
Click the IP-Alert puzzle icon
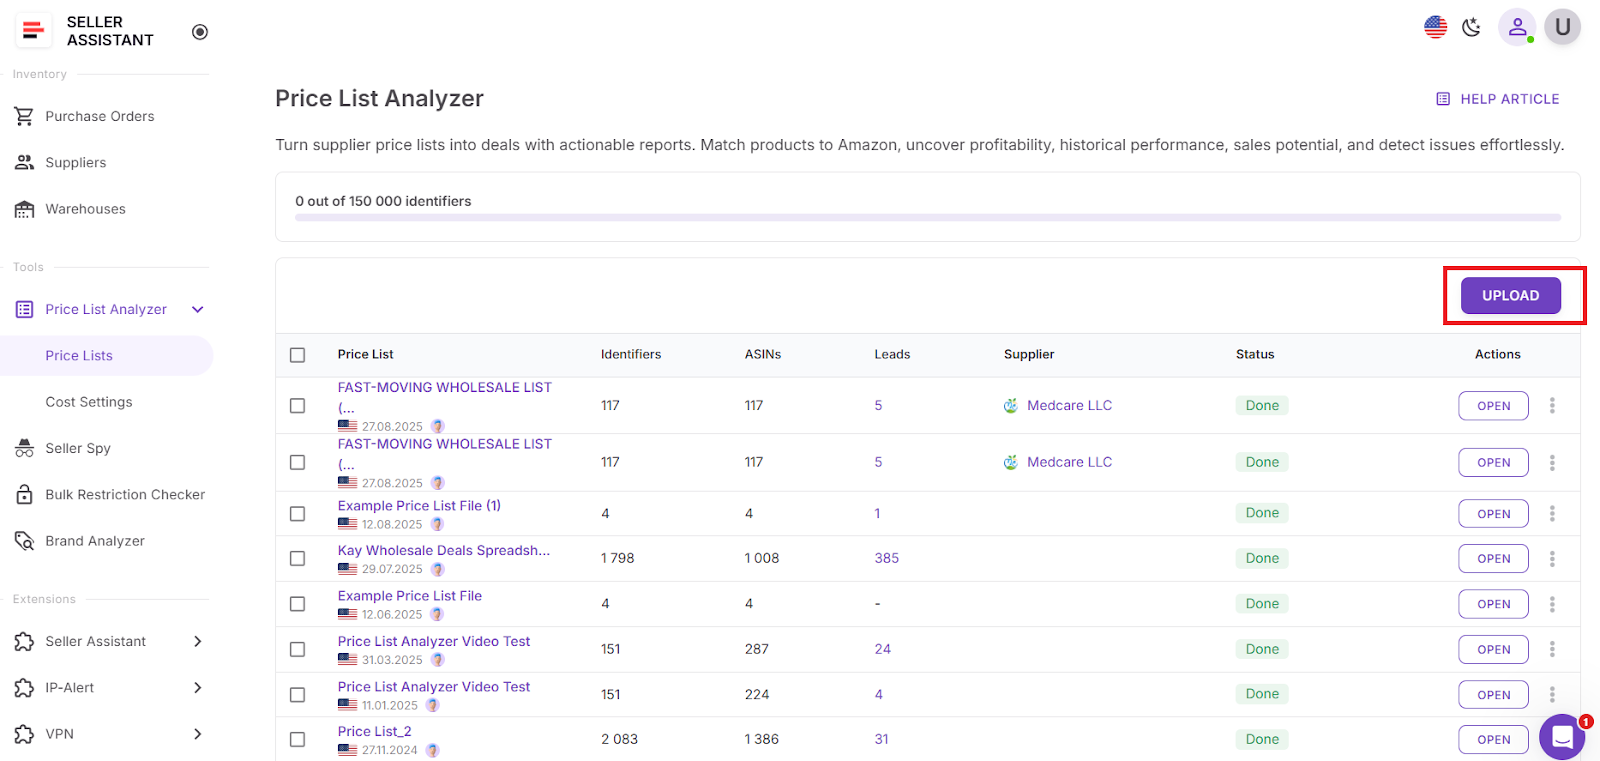click(25, 687)
